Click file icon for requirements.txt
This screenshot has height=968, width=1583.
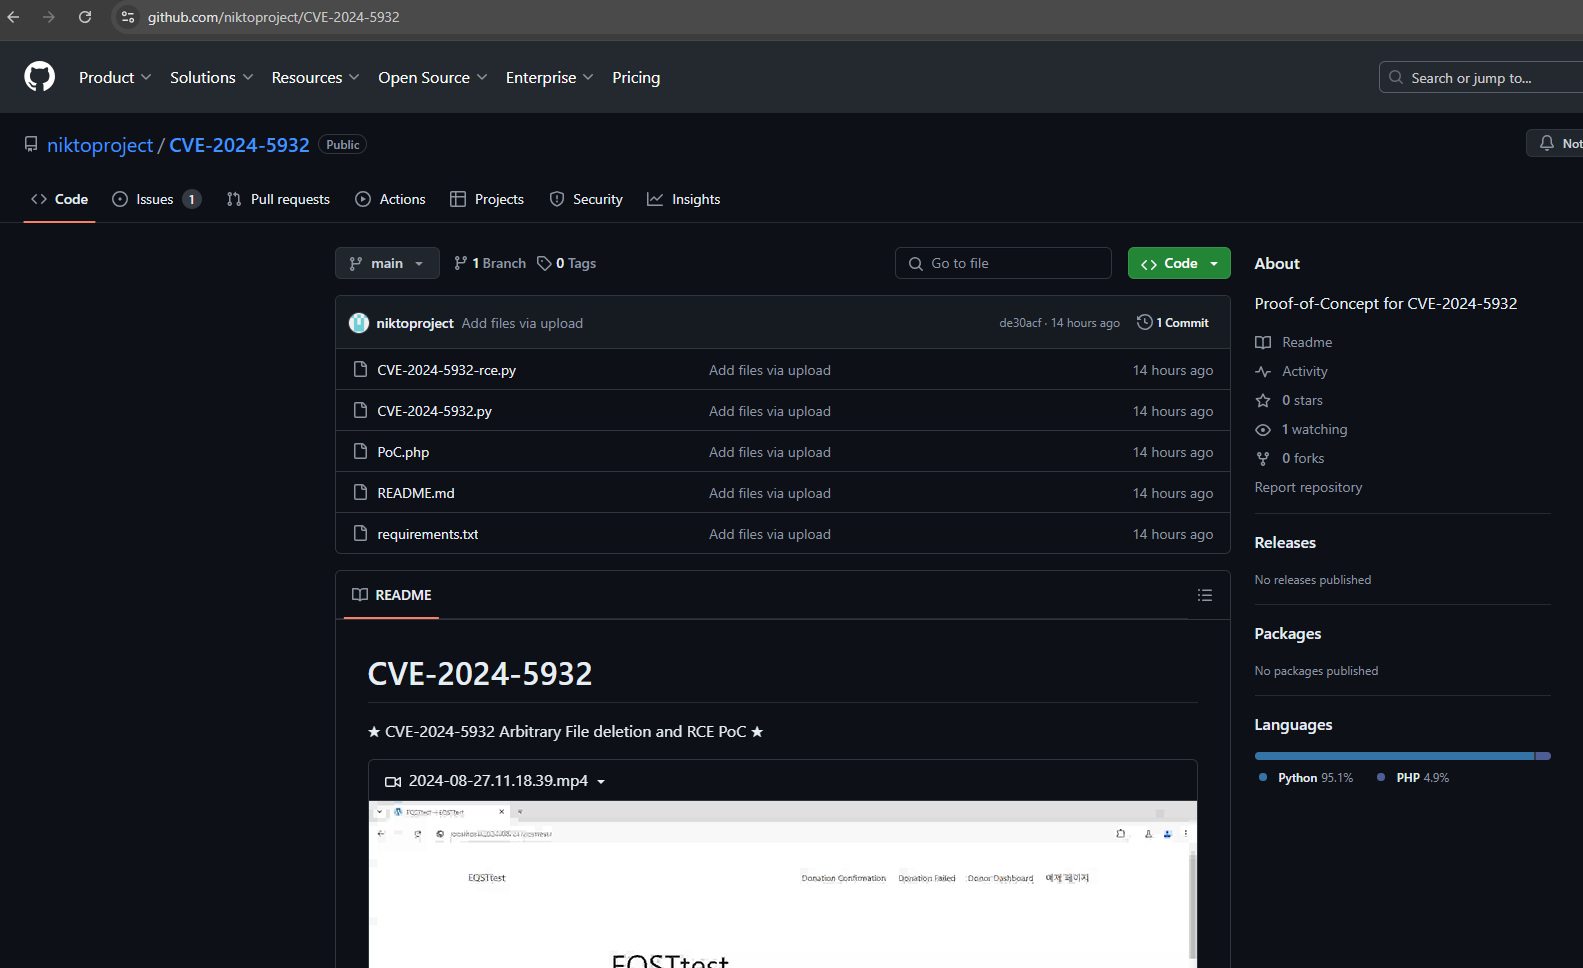click(361, 533)
